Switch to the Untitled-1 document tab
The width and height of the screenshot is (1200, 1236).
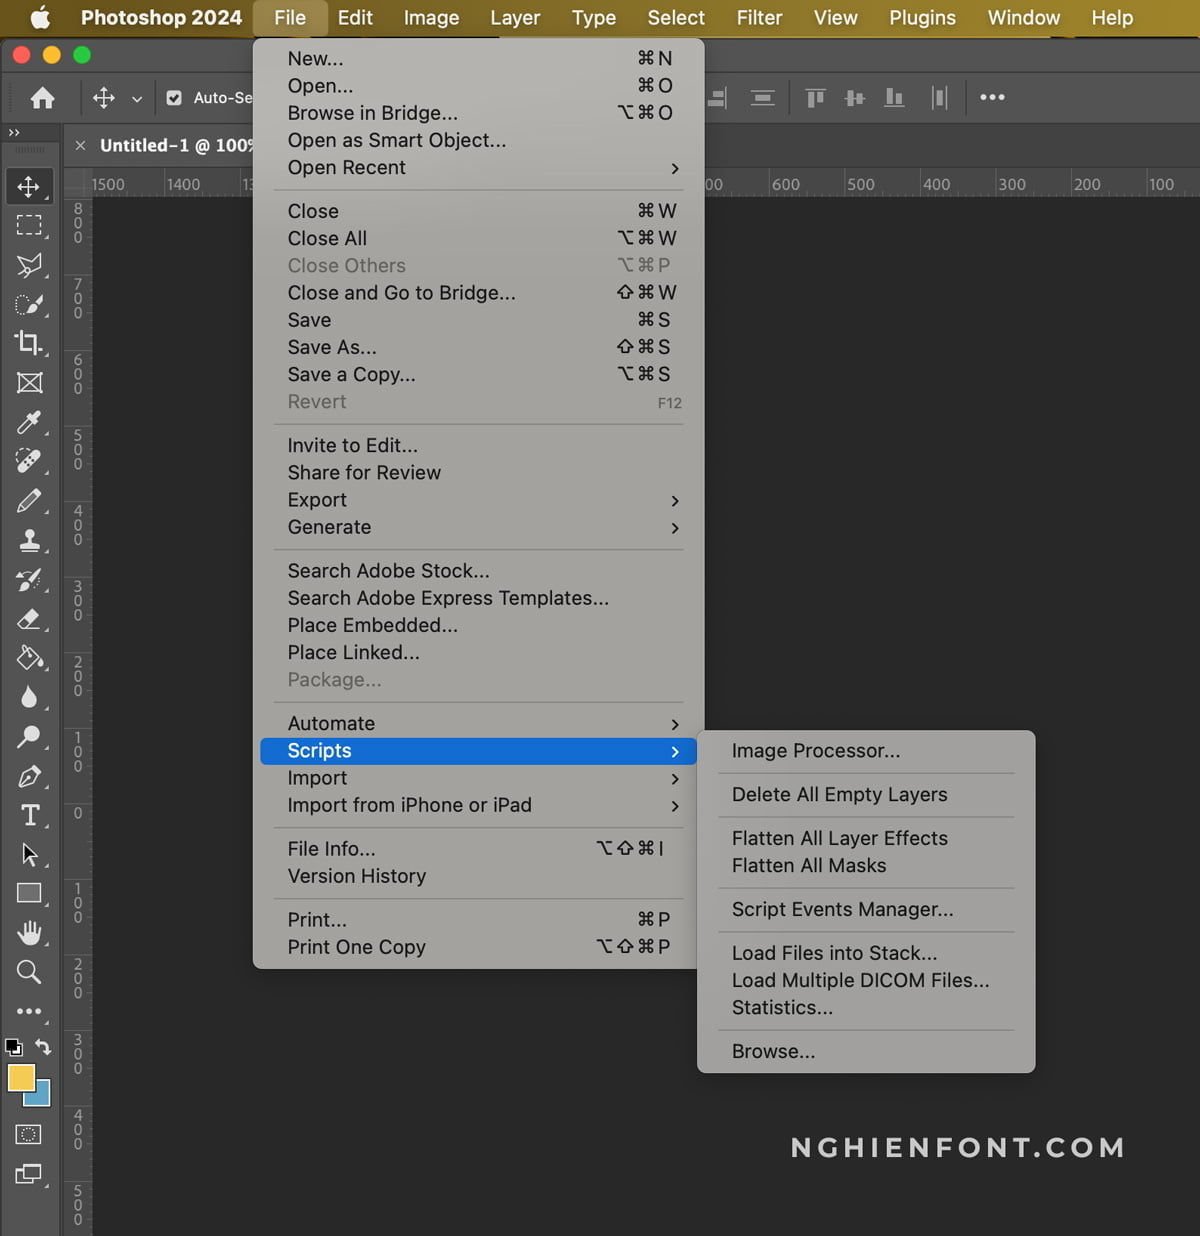pos(176,146)
